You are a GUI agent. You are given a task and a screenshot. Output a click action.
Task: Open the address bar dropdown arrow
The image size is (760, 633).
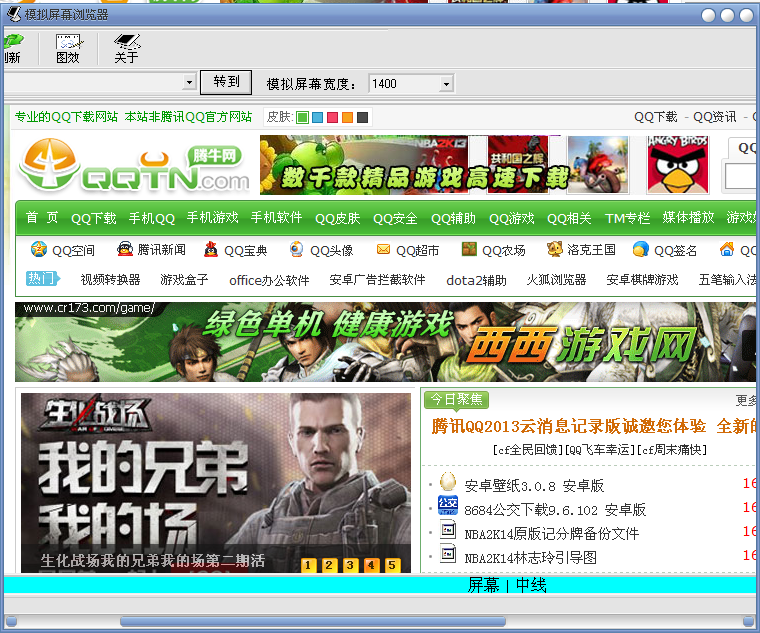(x=190, y=83)
